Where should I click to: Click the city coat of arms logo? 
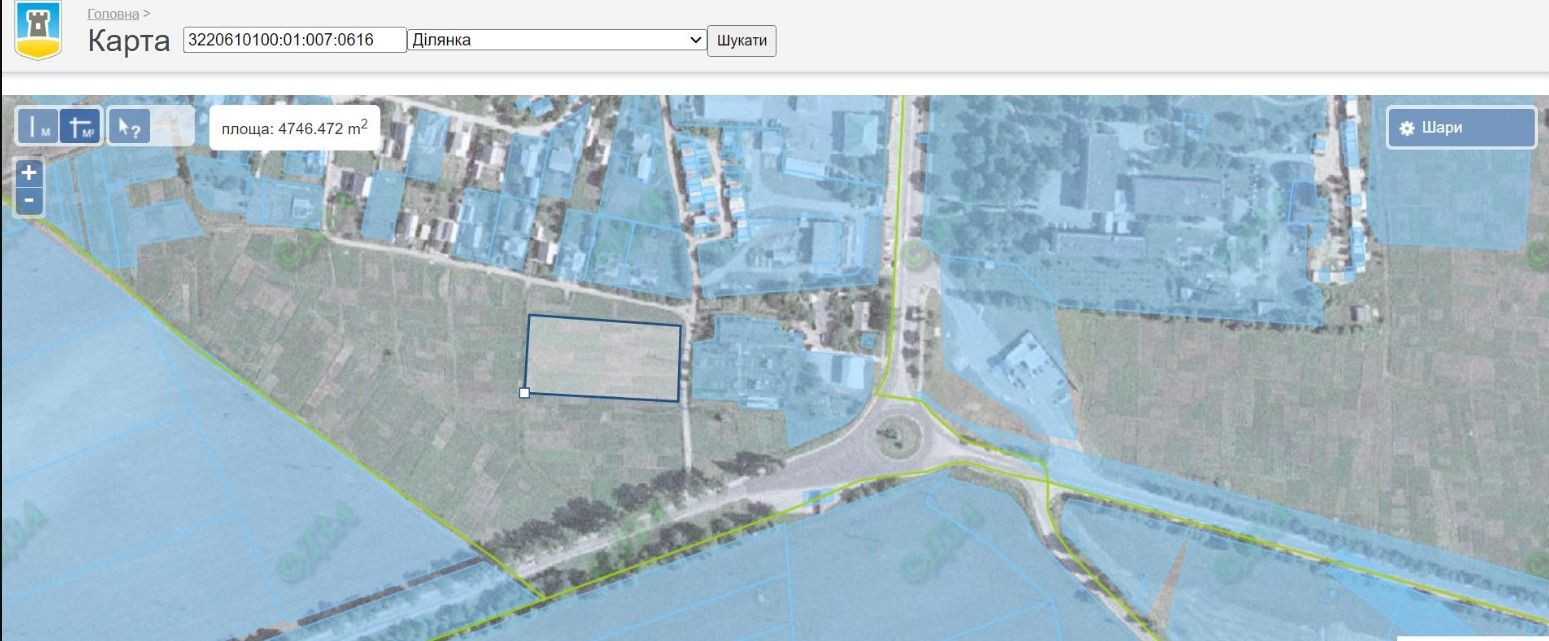coord(38,31)
